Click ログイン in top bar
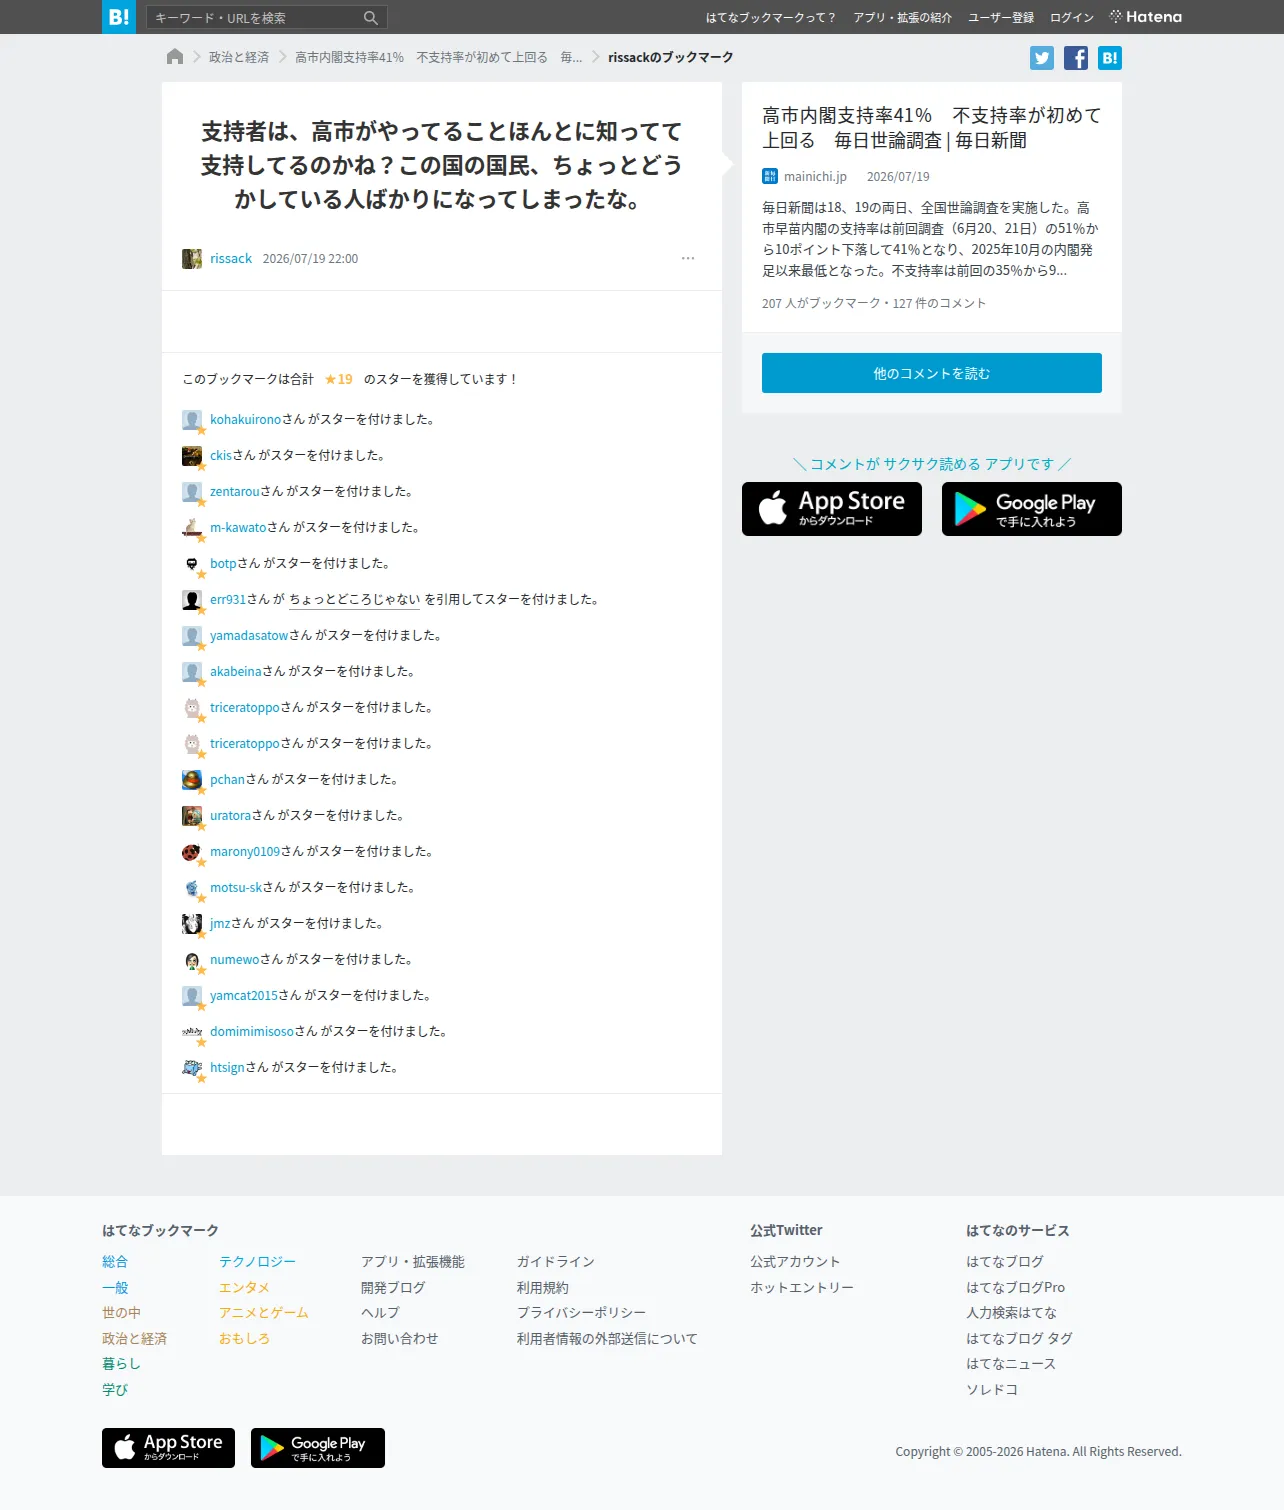This screenshot has width=1284, height=1510. (1072, 18)
